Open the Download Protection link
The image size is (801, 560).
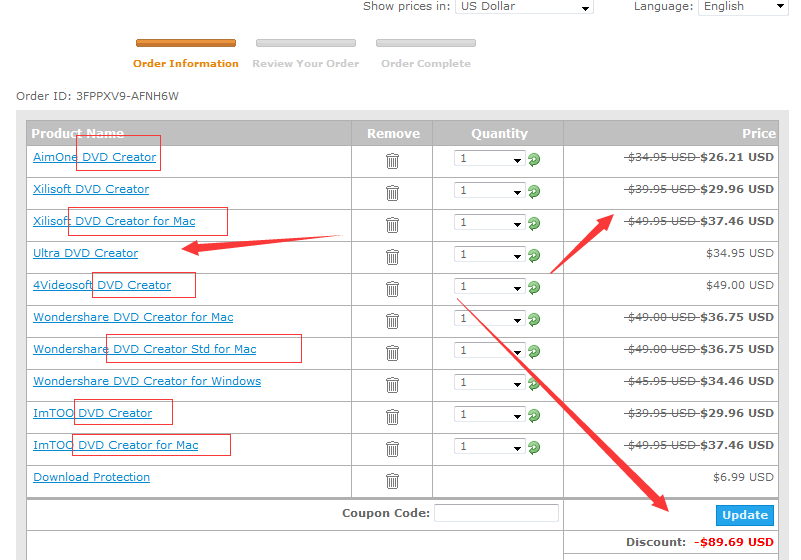pyautogui.click(x=91, y=477)
